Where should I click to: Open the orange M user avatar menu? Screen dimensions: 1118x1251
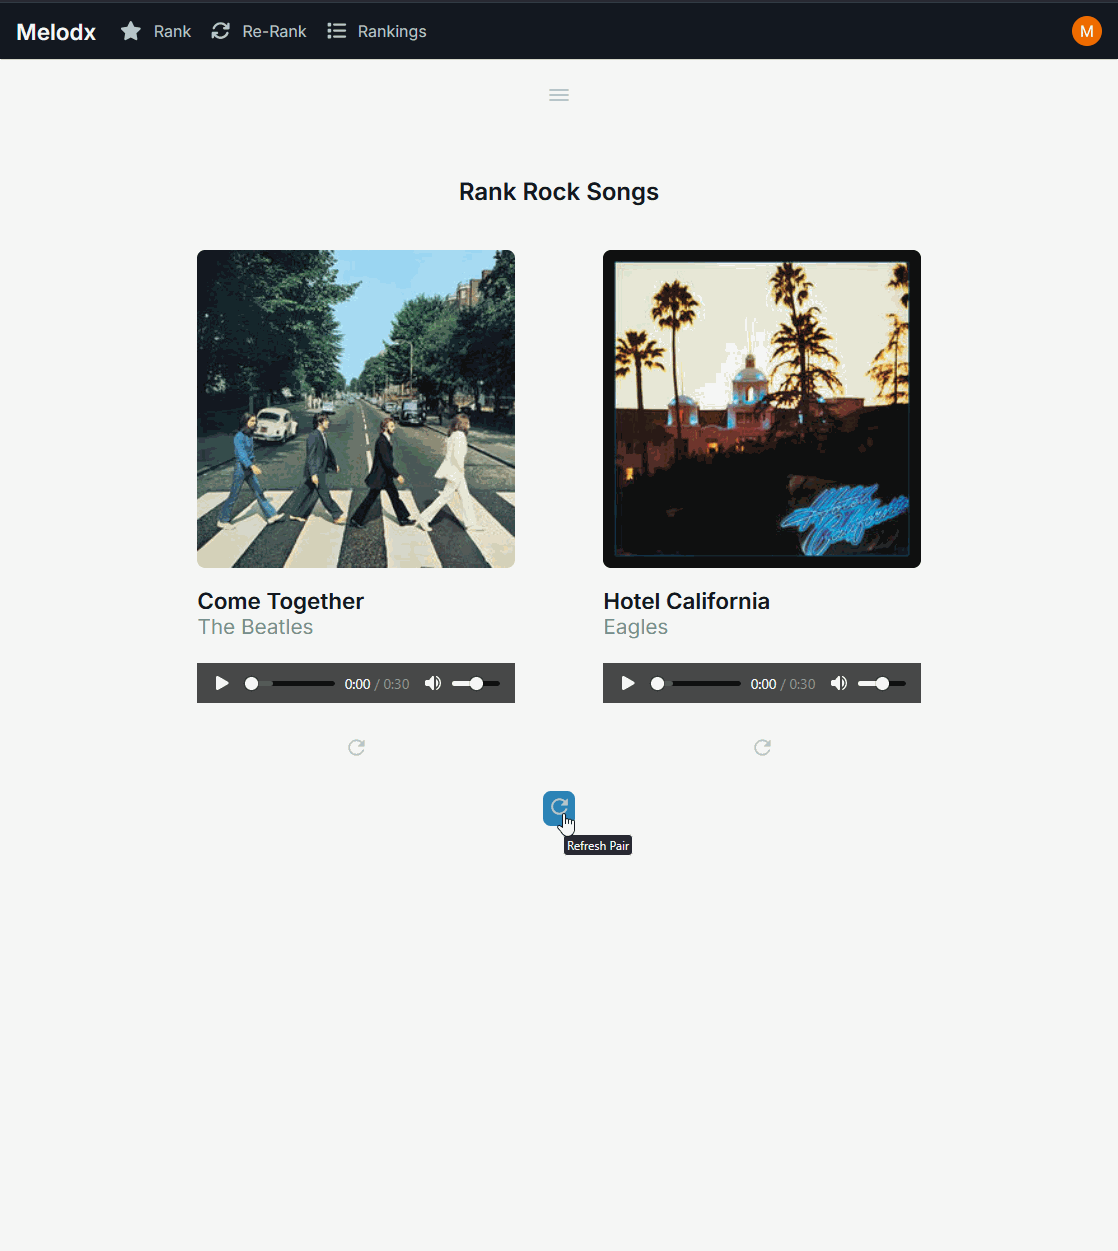[x=1086, y=31]
